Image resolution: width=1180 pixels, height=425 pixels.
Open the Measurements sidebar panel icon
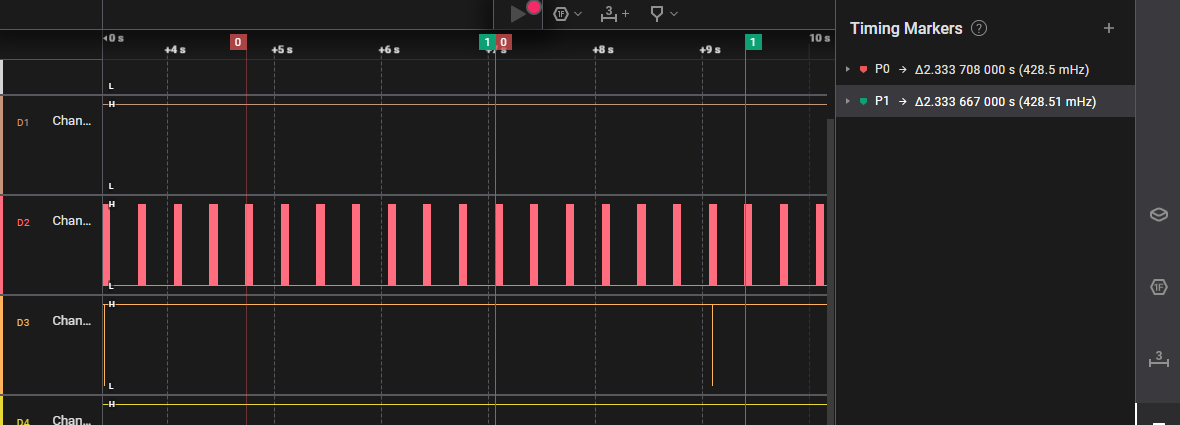1158,360
